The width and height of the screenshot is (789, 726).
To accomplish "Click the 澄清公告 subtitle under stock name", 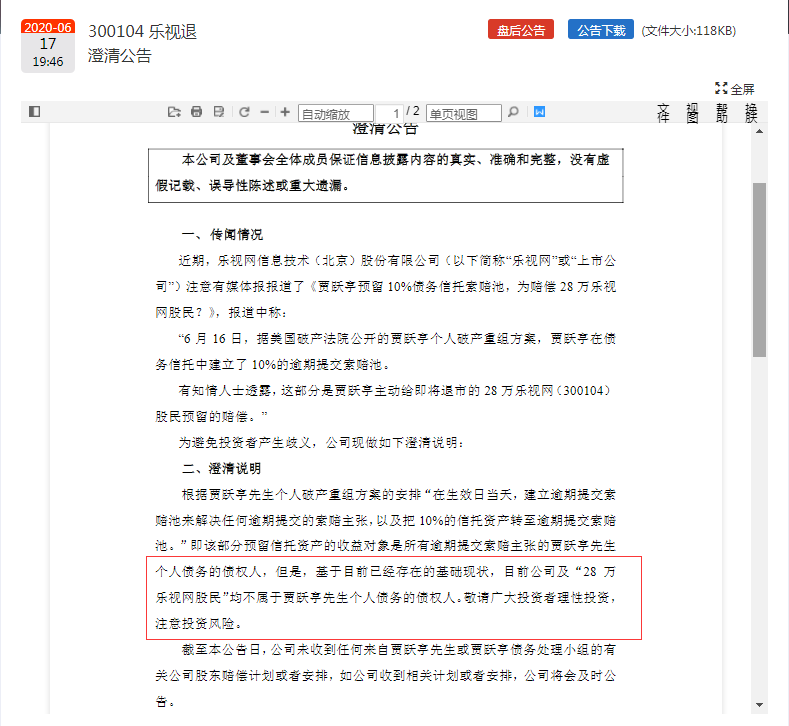I will pyautogui.click(x=120, y=55).
